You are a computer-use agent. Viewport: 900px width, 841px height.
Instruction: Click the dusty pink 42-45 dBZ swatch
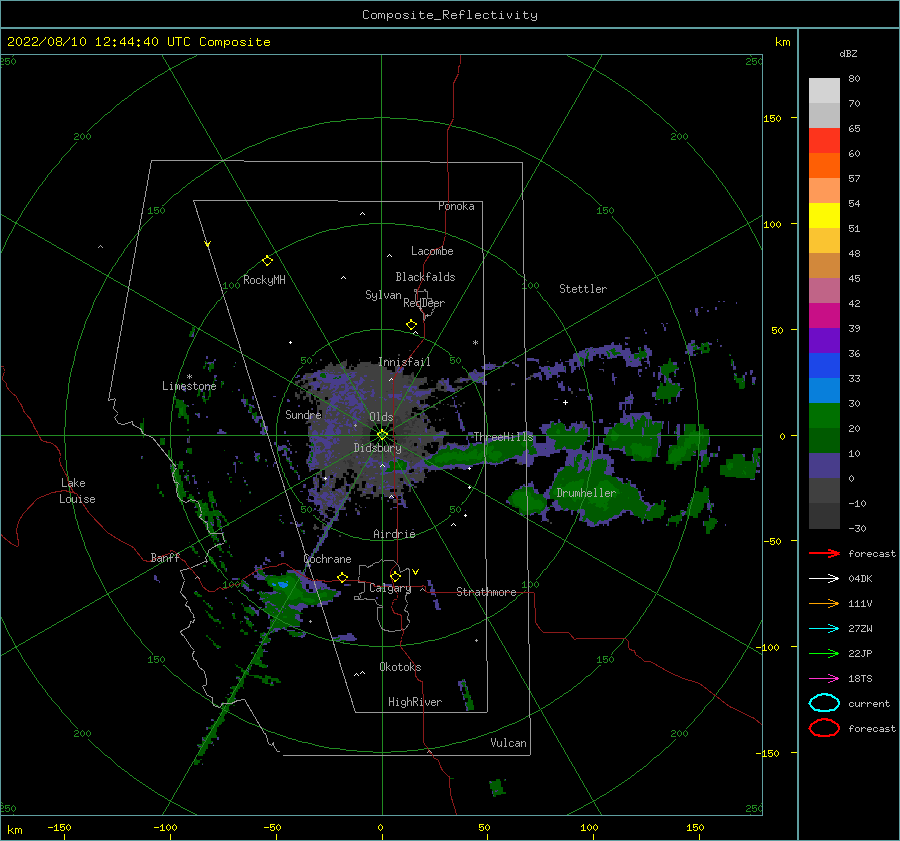(824, 291)
